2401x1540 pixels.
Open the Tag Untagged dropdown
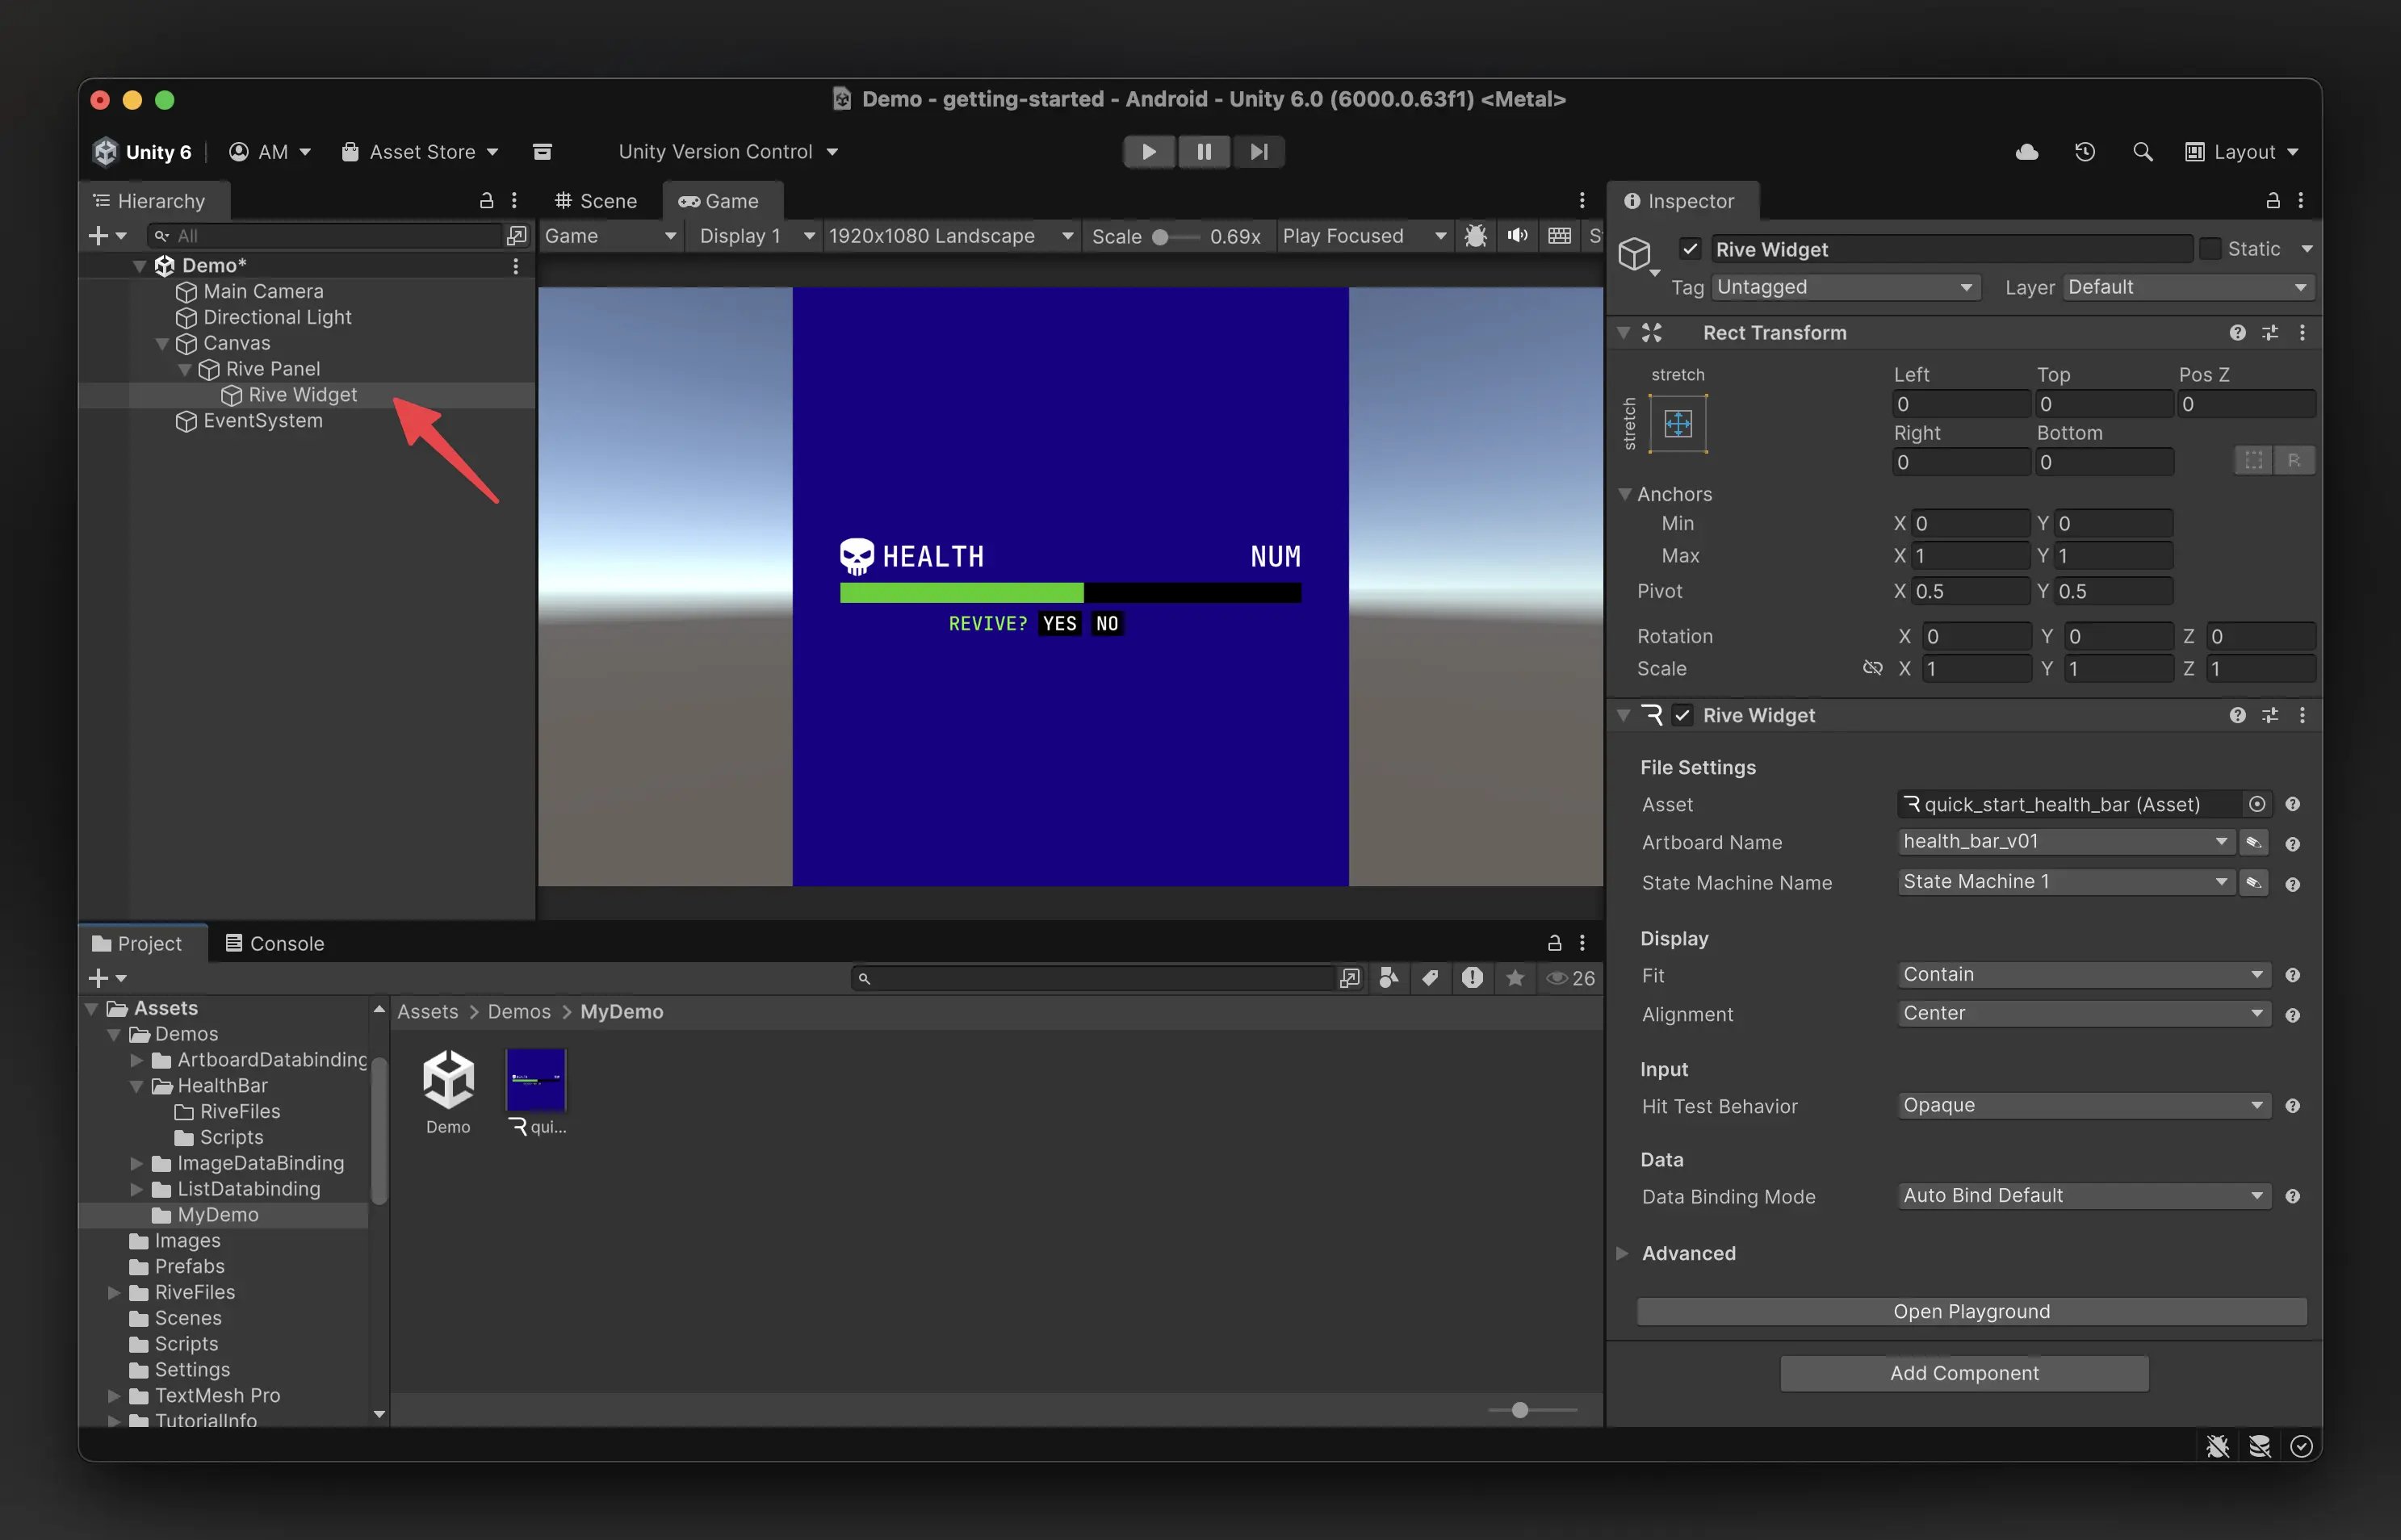[x=1845, y=287]
